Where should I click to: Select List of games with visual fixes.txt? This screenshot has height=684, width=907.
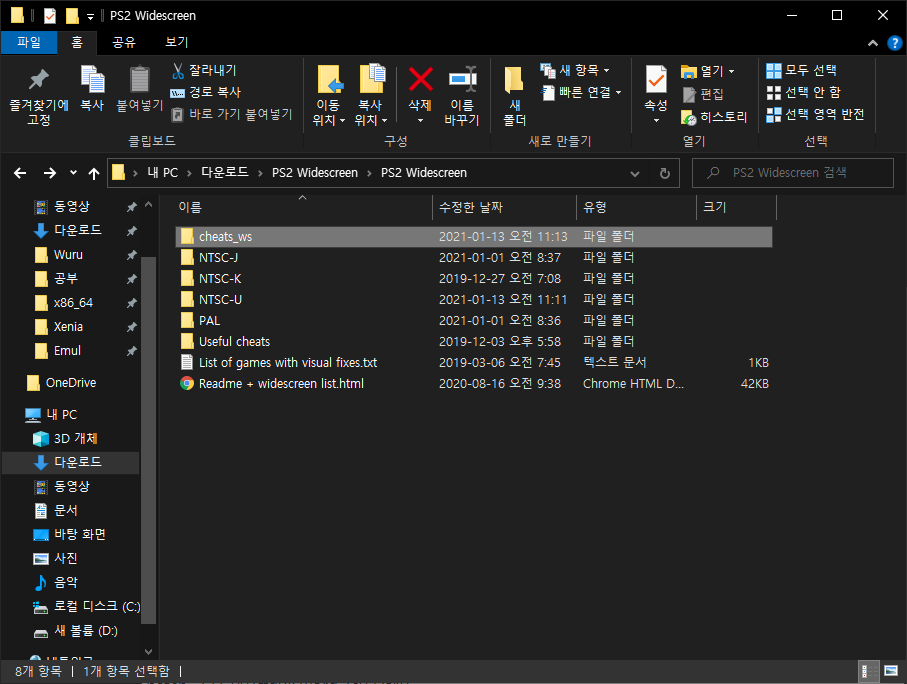[473, 363]
